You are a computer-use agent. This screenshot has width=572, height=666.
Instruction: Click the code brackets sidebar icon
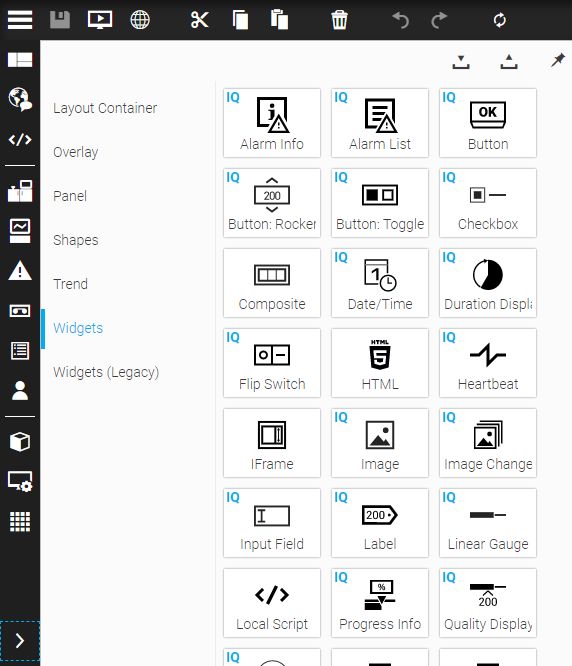(x=20, y=139)
